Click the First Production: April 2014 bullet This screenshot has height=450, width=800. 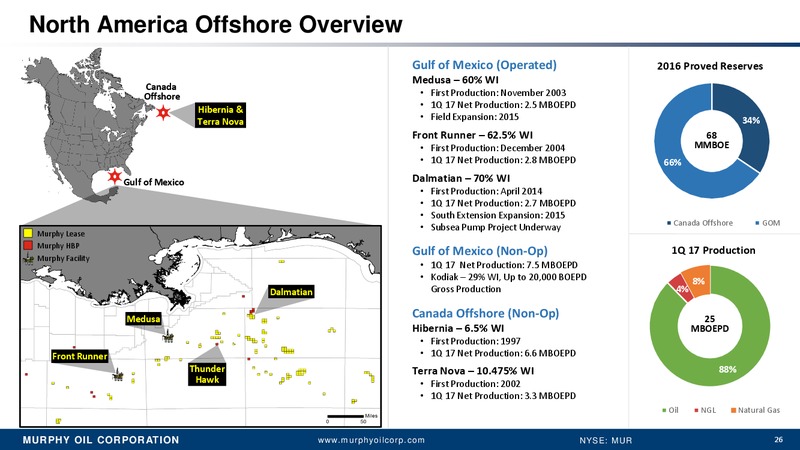click(486, 191)
